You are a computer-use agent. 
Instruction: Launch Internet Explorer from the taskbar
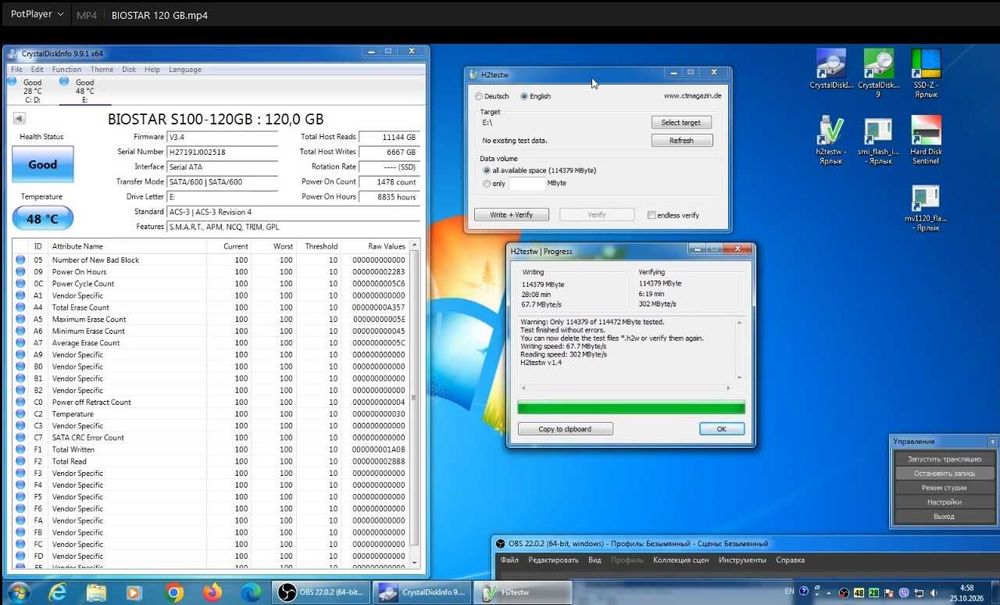coord(57,592)
